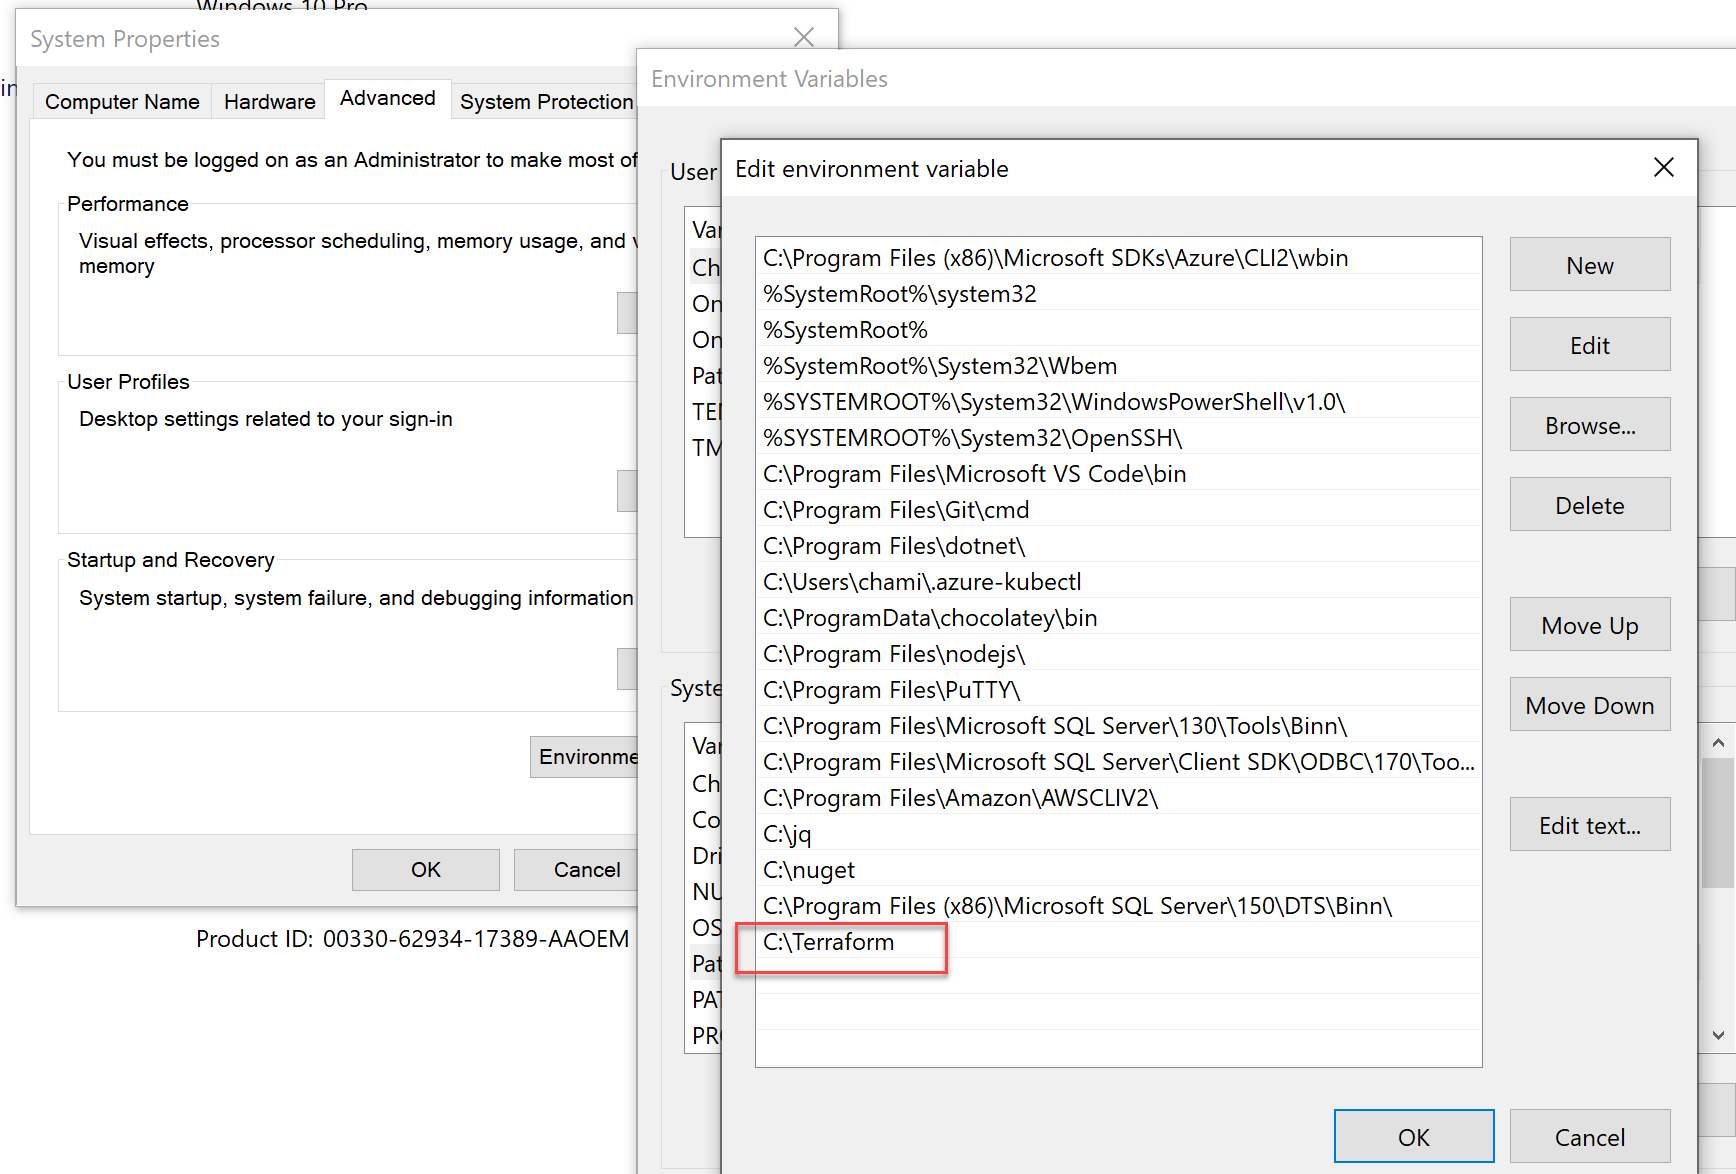Switch to the Hardware tab
1736x1174 pixels.
[x=268, y=101]
